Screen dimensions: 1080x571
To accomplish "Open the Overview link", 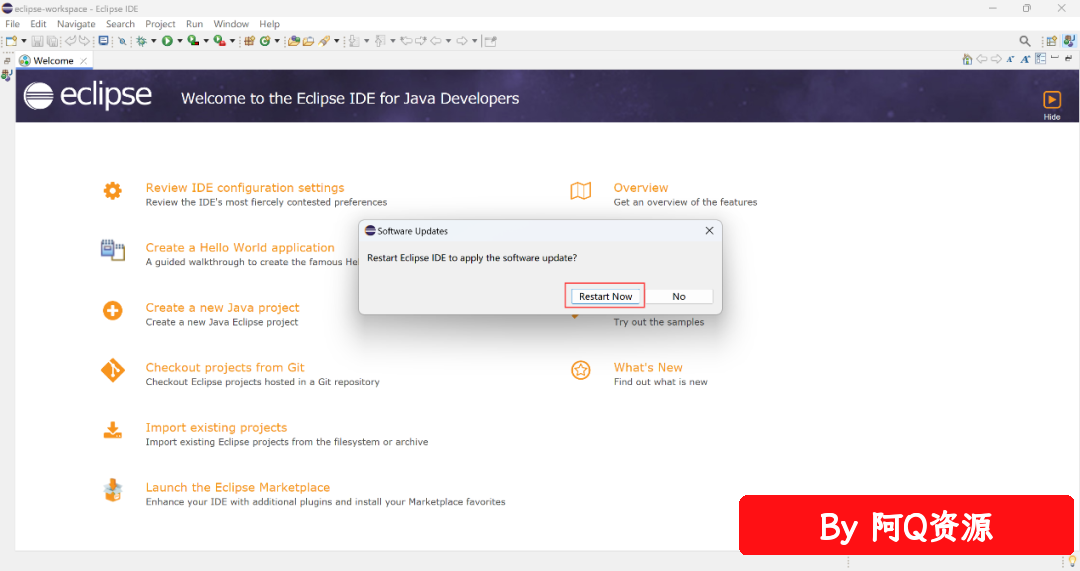I will pyautogui.click(x=641, y=187).
